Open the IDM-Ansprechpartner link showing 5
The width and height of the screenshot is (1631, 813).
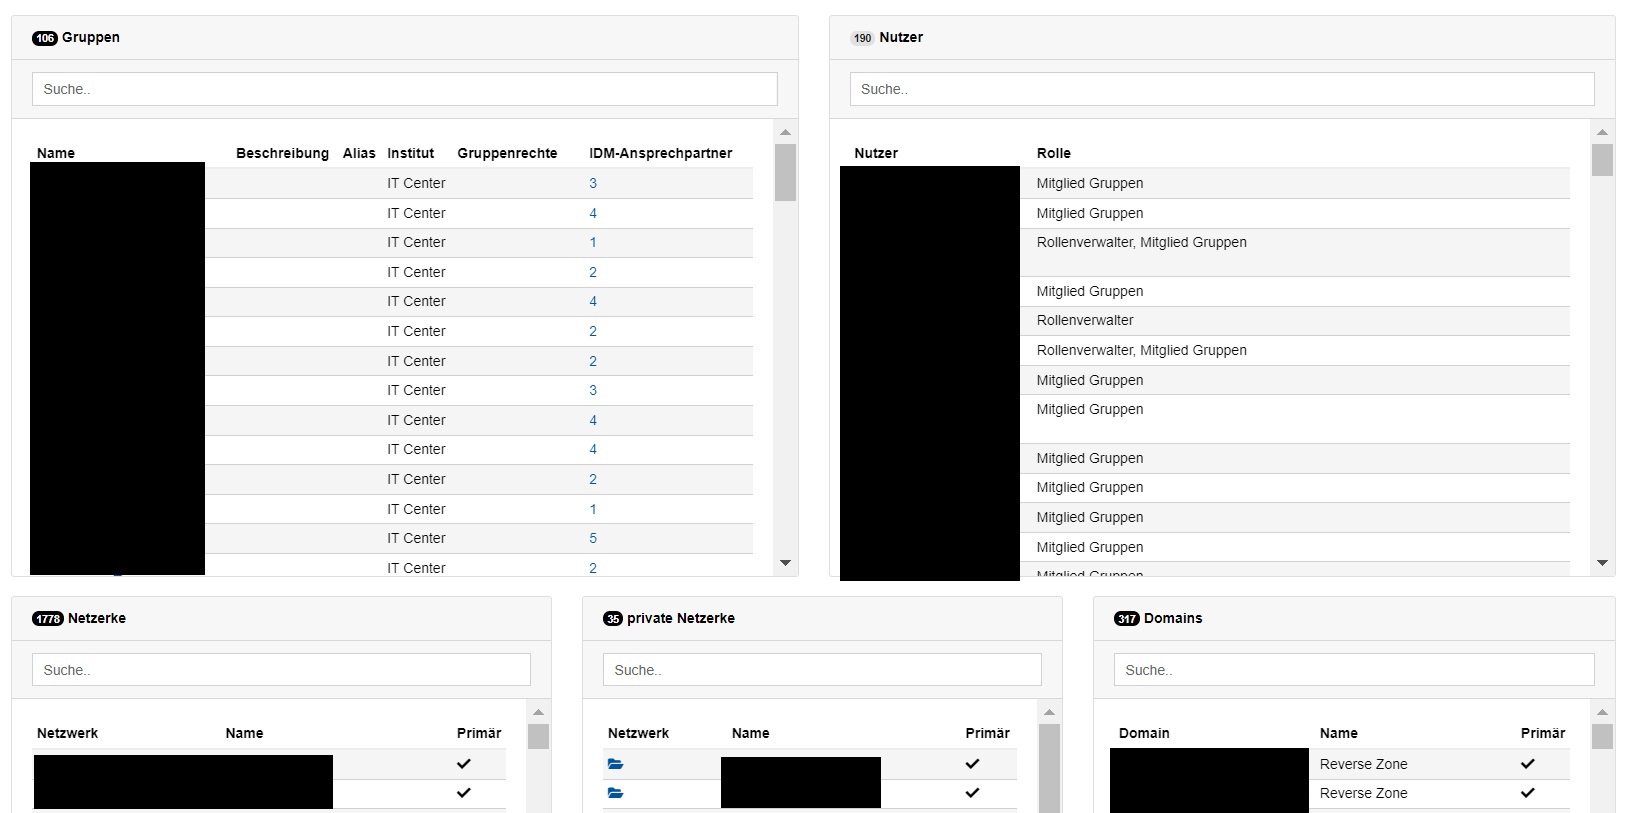click(593, 538)
